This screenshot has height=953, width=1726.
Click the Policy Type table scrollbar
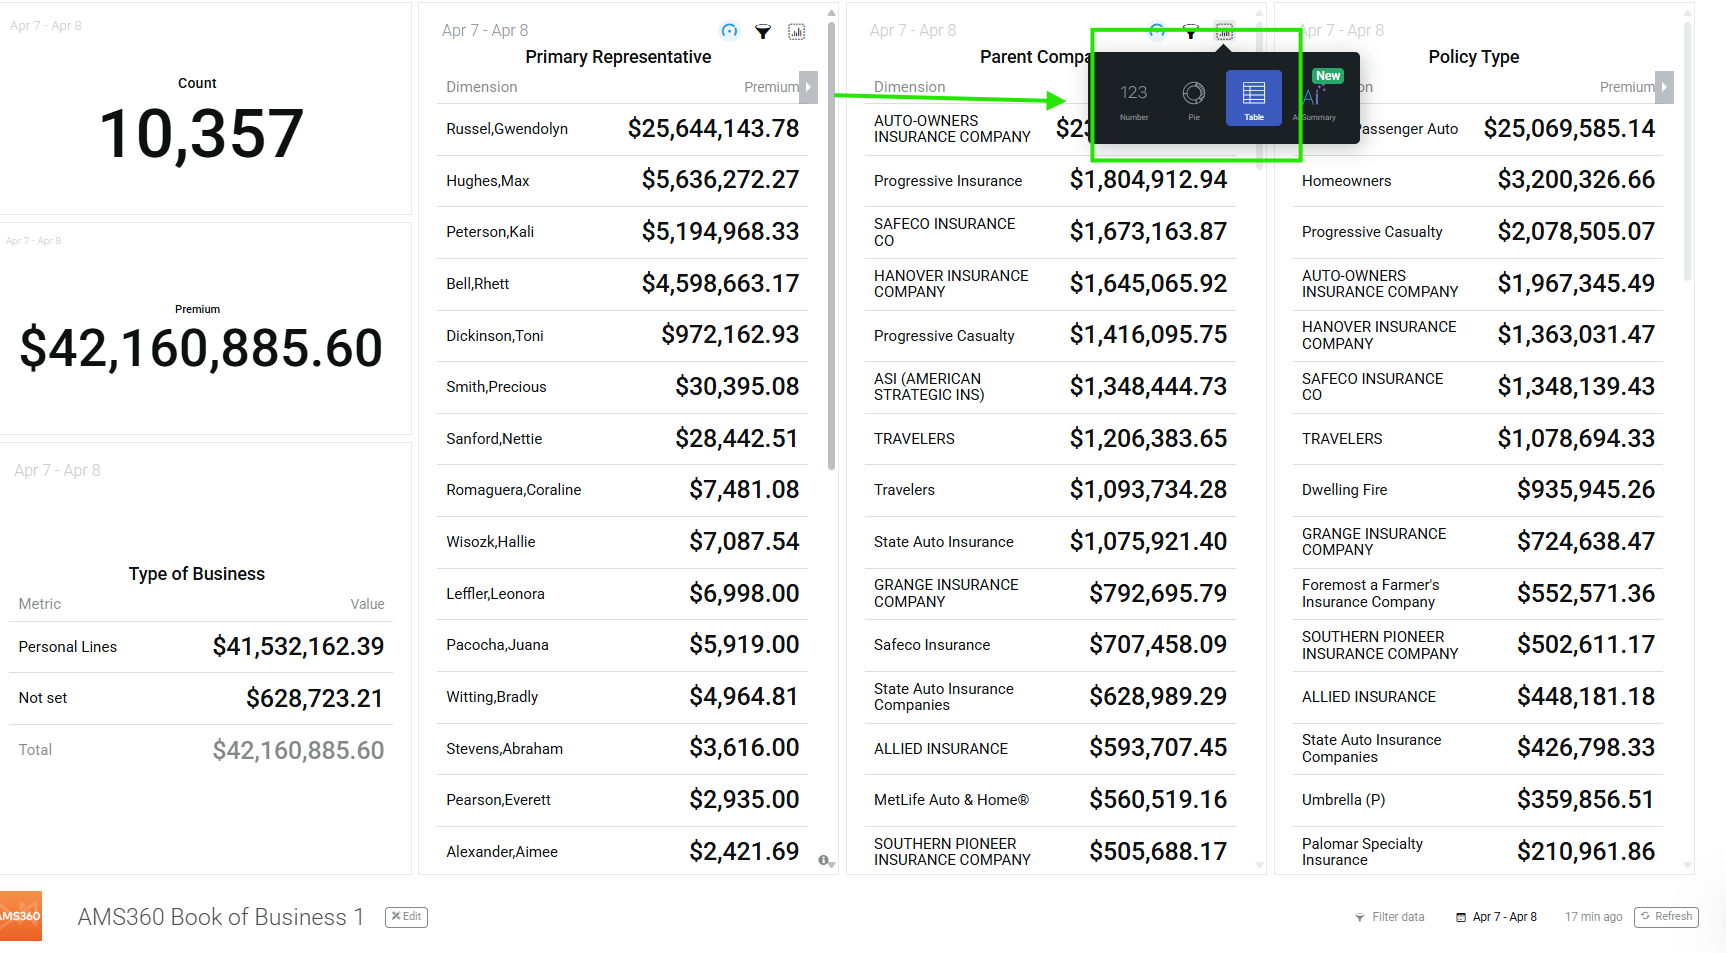tap(1688, 150)
